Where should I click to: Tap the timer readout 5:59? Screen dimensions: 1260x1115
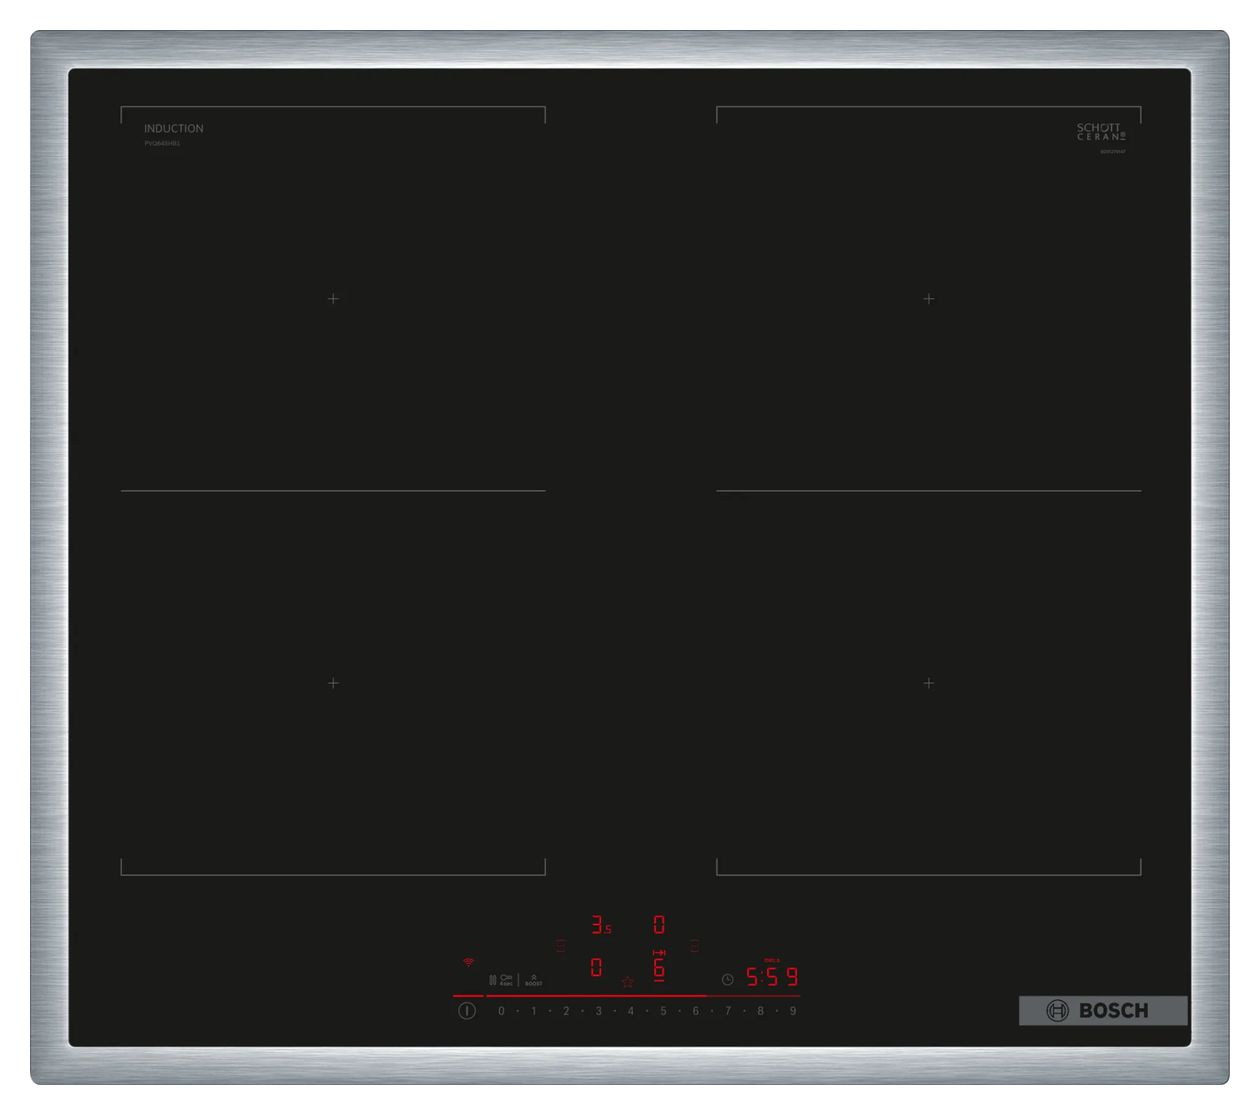772,976
